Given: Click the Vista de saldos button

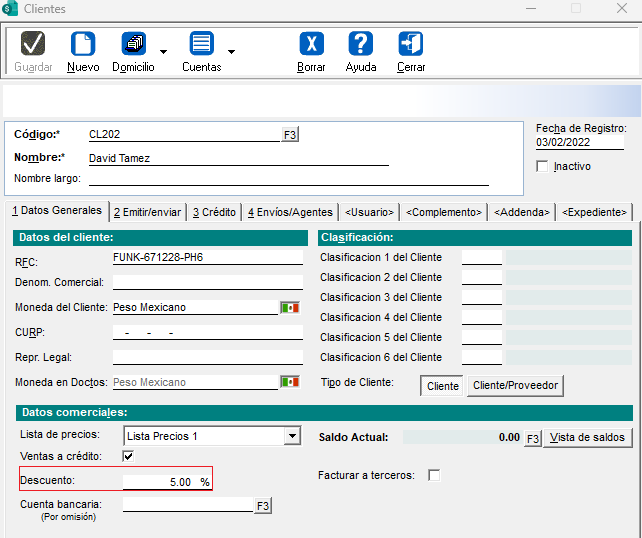Looking at the screenshot, I should coord(588,437).
